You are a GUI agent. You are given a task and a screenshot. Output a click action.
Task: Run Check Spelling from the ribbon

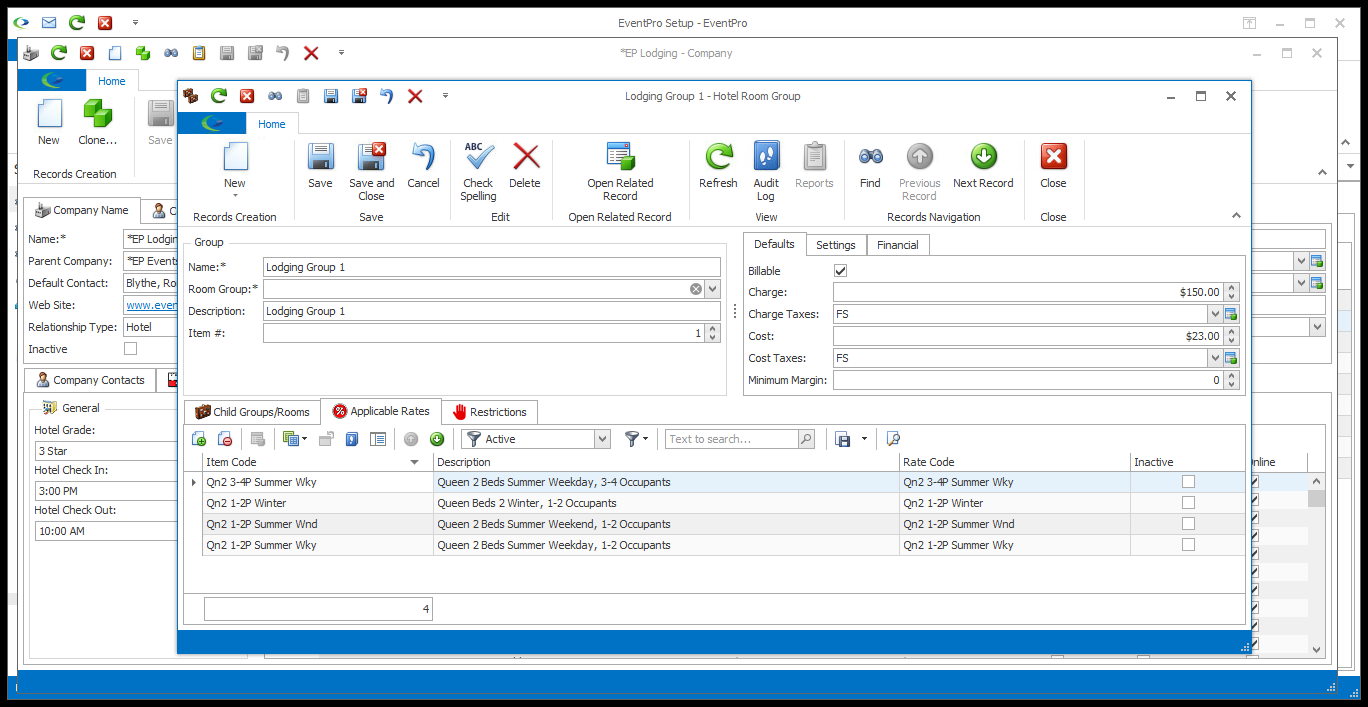pos(478,171)
